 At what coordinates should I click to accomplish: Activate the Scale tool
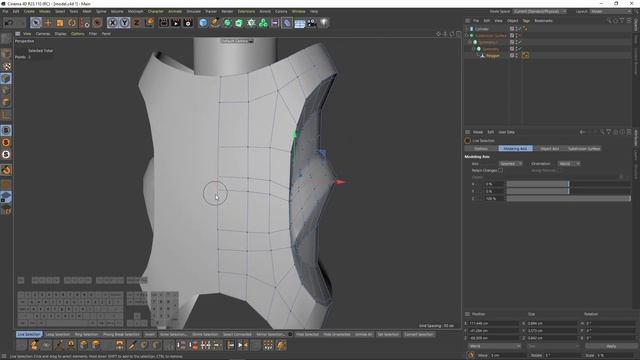pyautogui.click(x=60, y=23)
